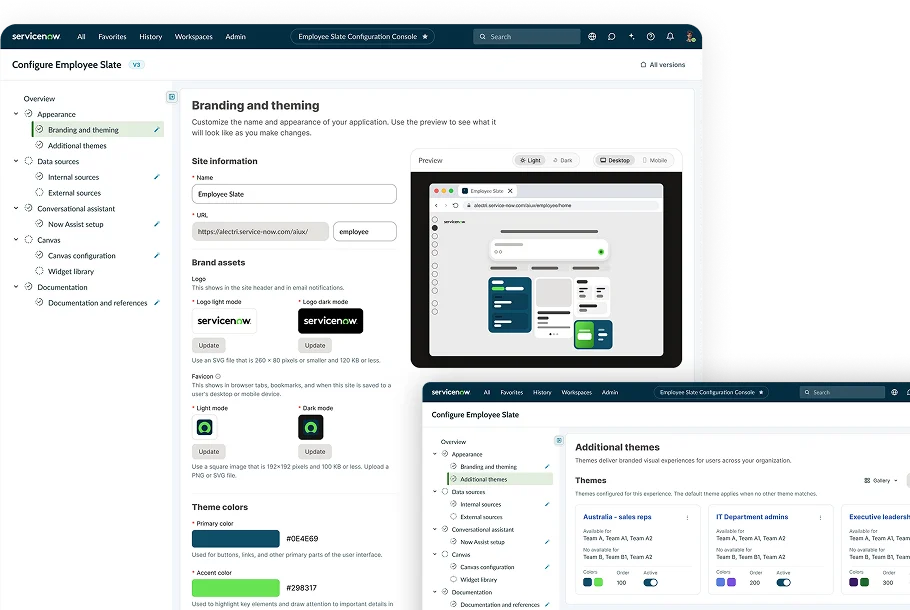Click the sparkle AI assist icon in the main header
910x610 pixels.
click(x=631, y=36)
